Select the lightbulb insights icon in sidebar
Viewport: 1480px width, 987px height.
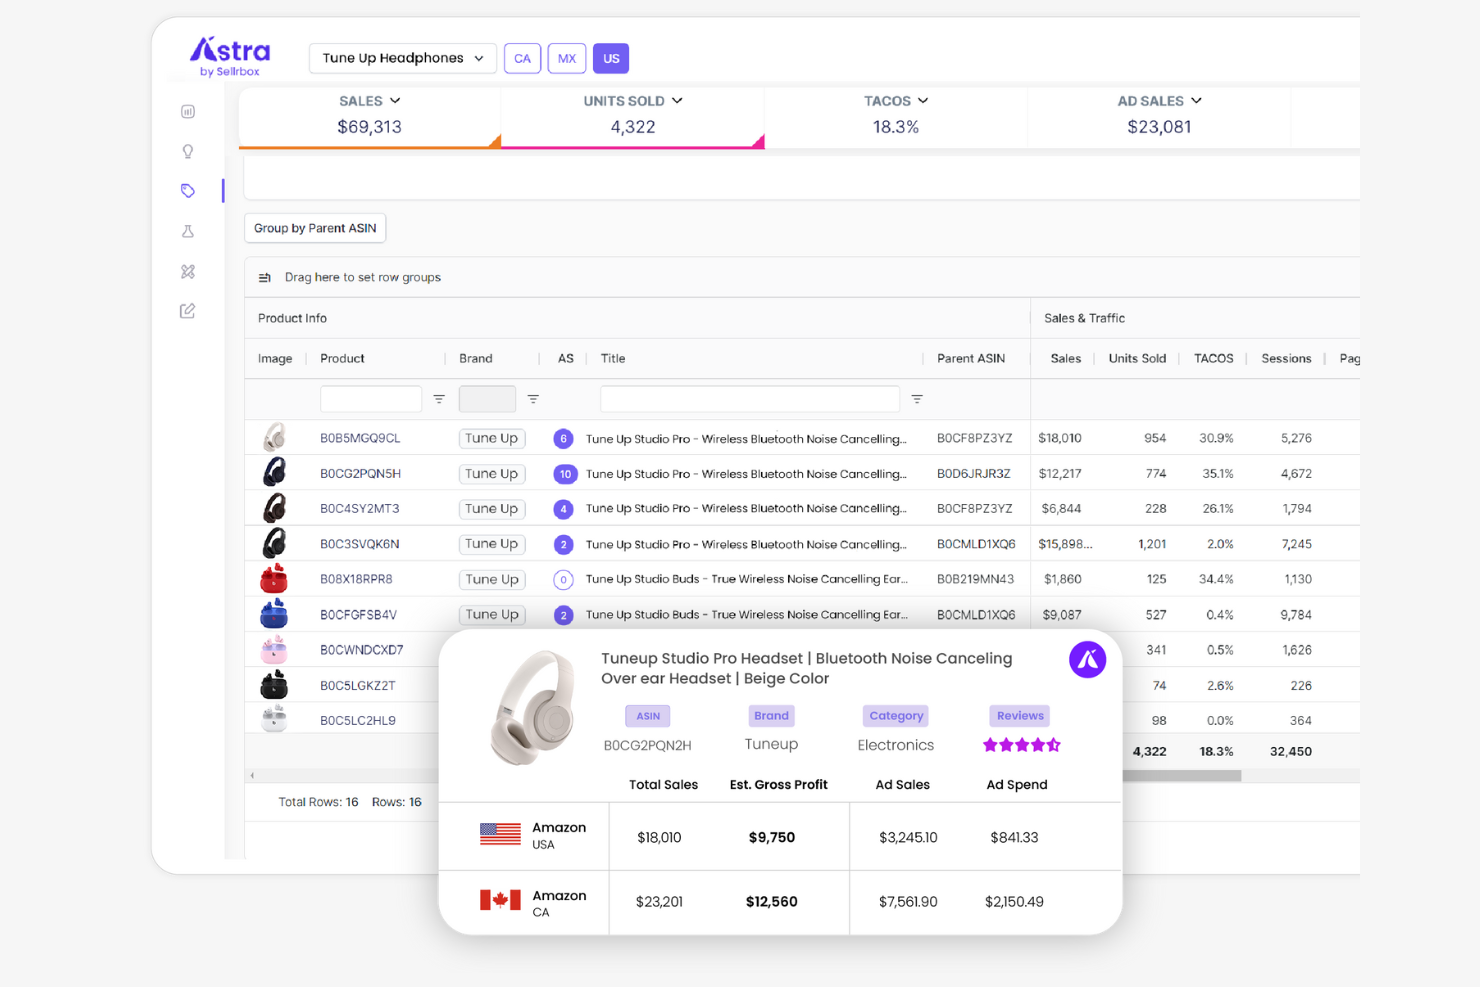[187, 151]
